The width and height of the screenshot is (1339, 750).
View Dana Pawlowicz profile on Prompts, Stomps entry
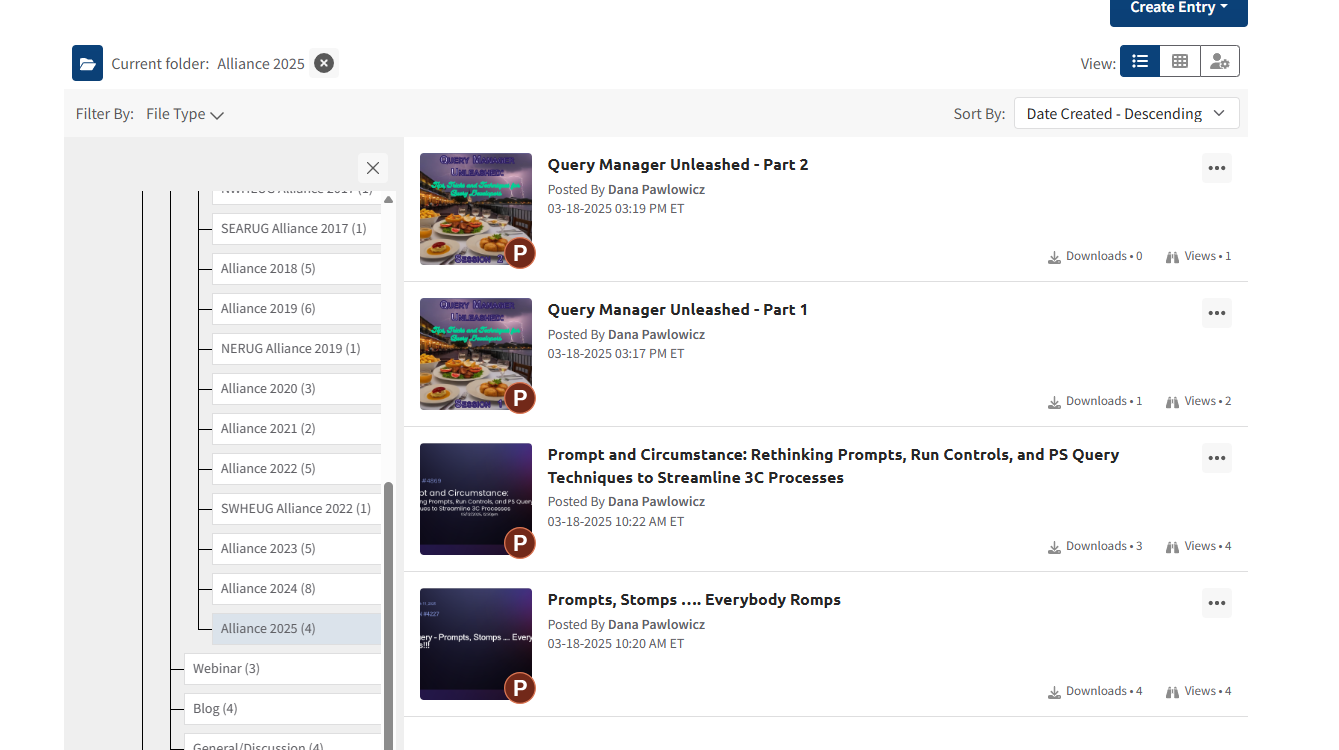[x=656, y=625]
